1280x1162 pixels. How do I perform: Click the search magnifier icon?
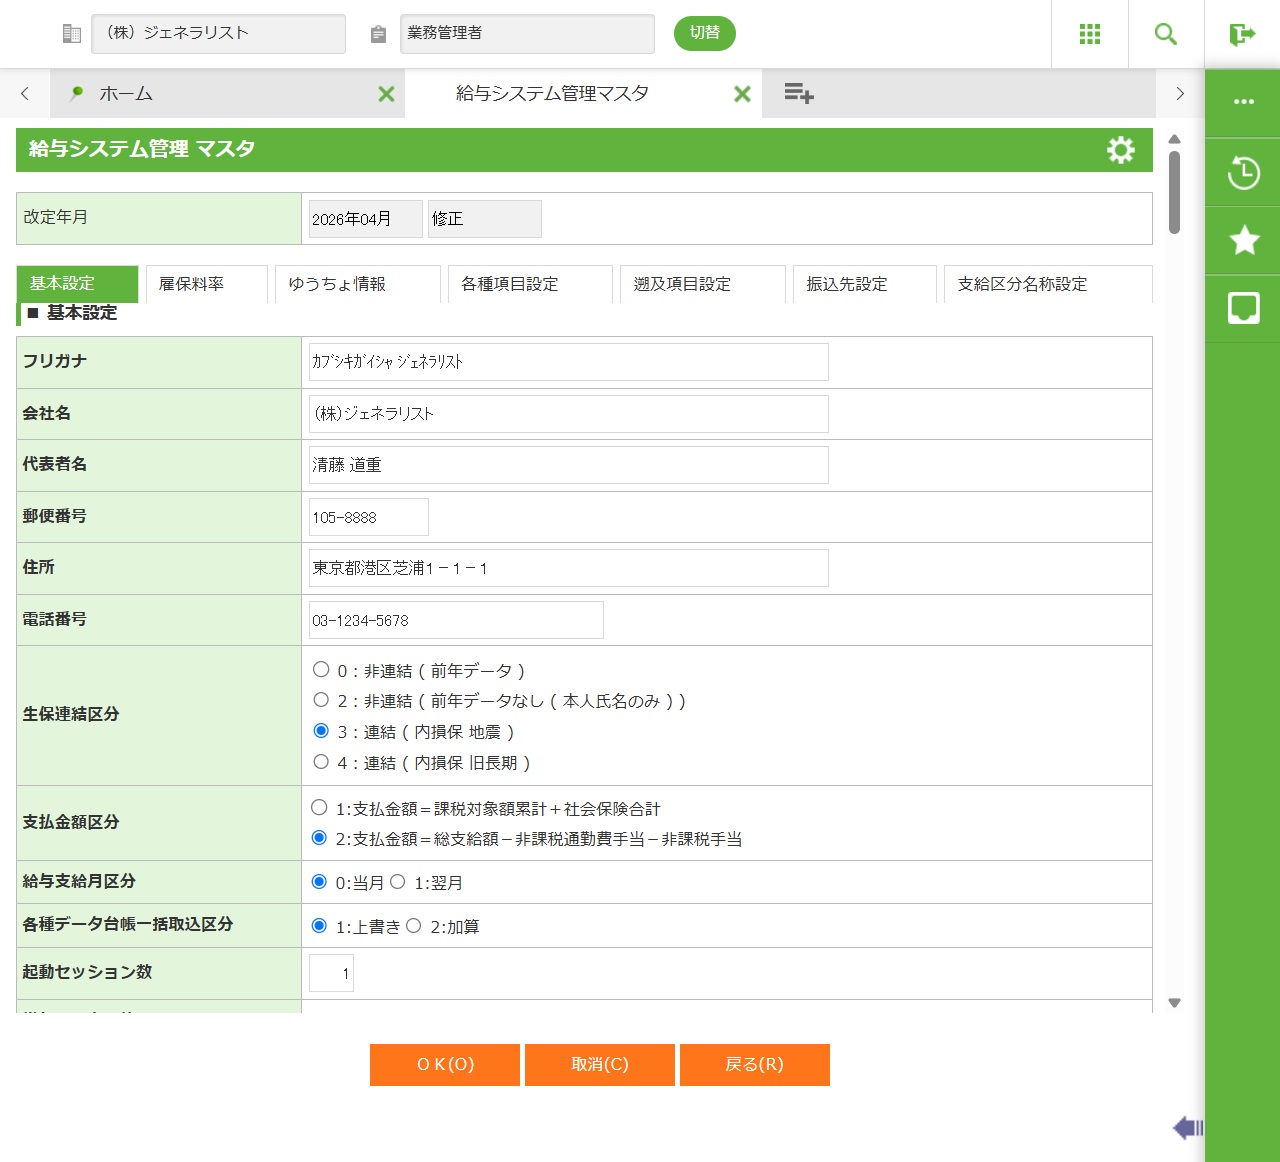[x=1166, y=34]
